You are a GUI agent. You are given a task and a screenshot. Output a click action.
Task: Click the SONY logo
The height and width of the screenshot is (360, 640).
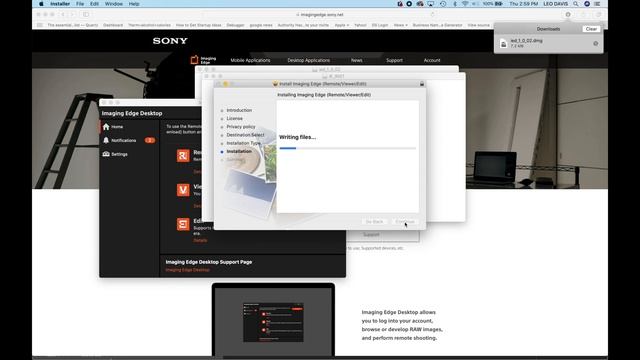pyautogui.click(x=170, y=41)
